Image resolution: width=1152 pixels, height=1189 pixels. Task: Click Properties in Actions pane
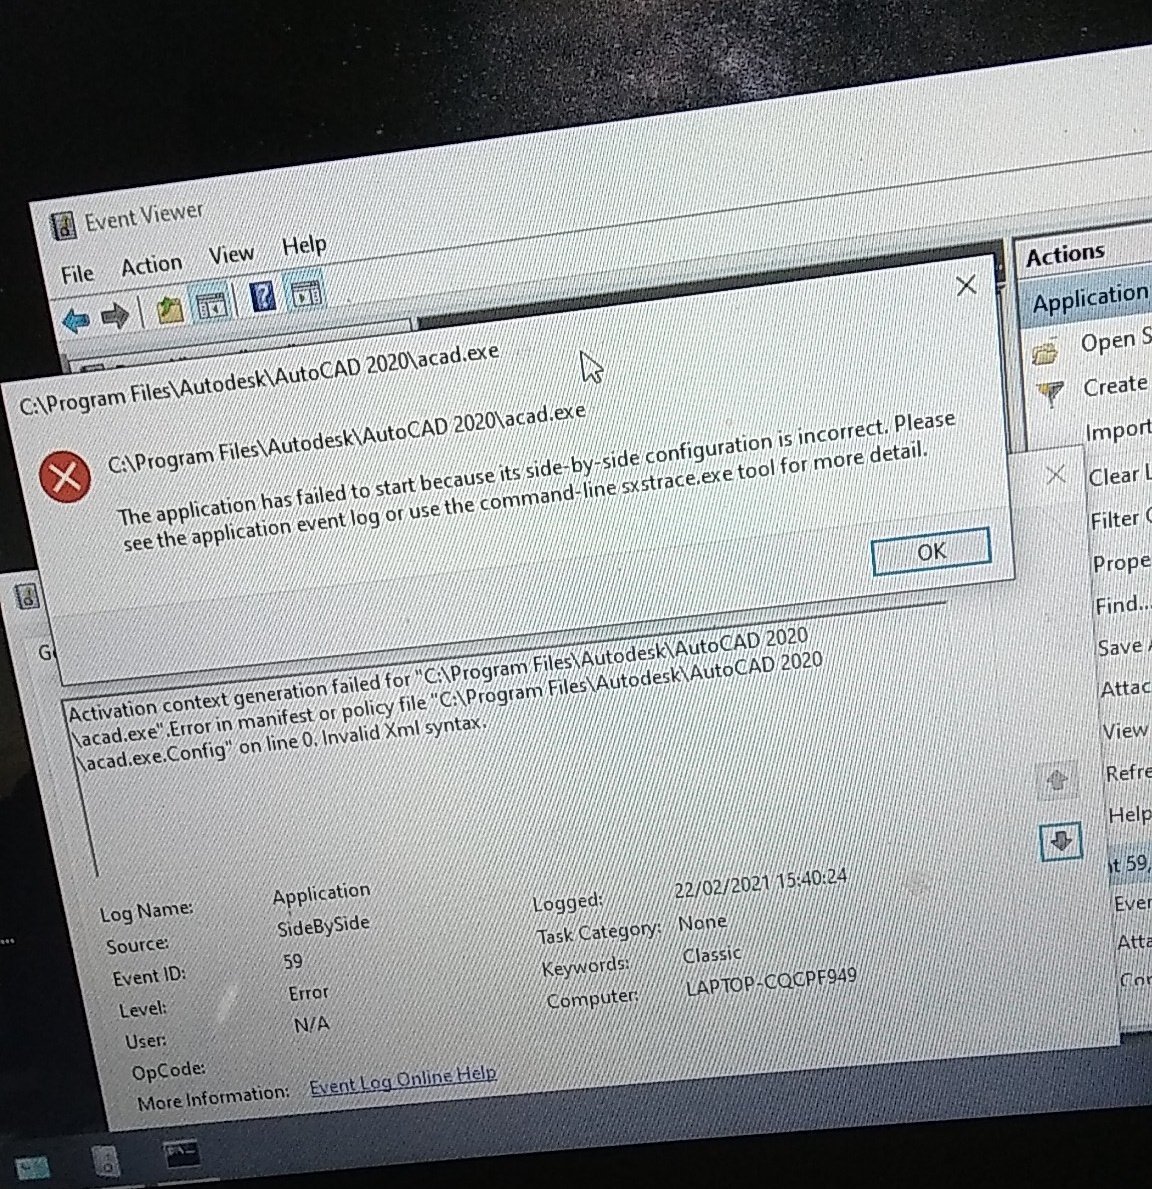coord(1122,562)
